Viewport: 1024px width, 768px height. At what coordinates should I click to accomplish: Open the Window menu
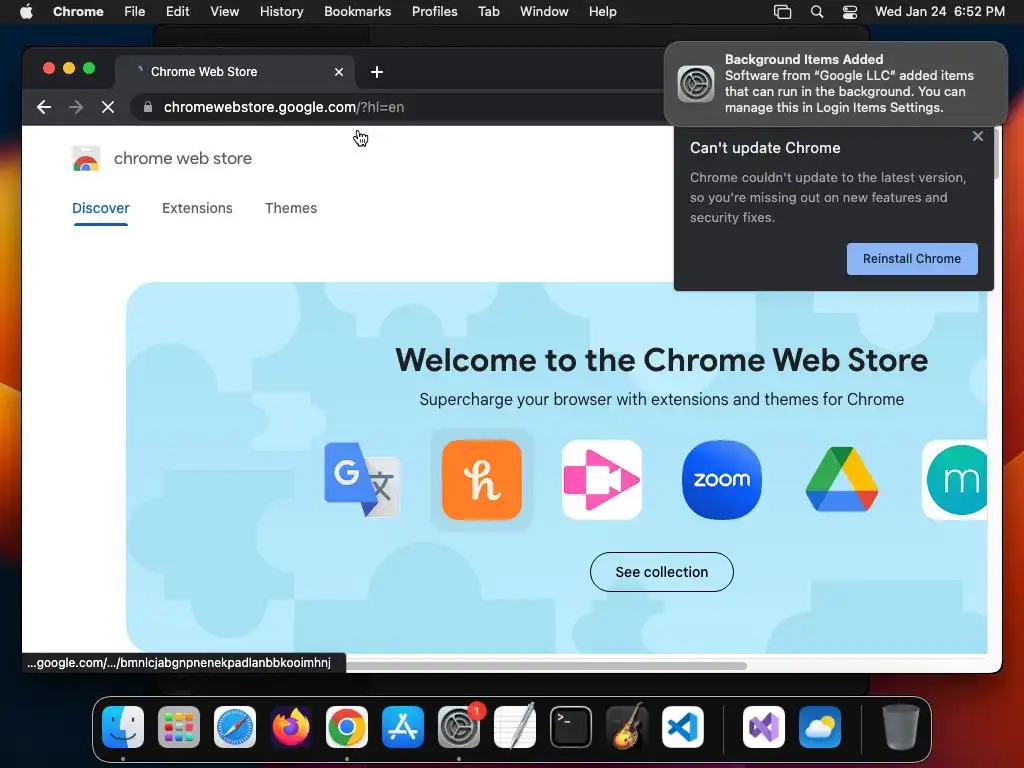tap(544, 12)
